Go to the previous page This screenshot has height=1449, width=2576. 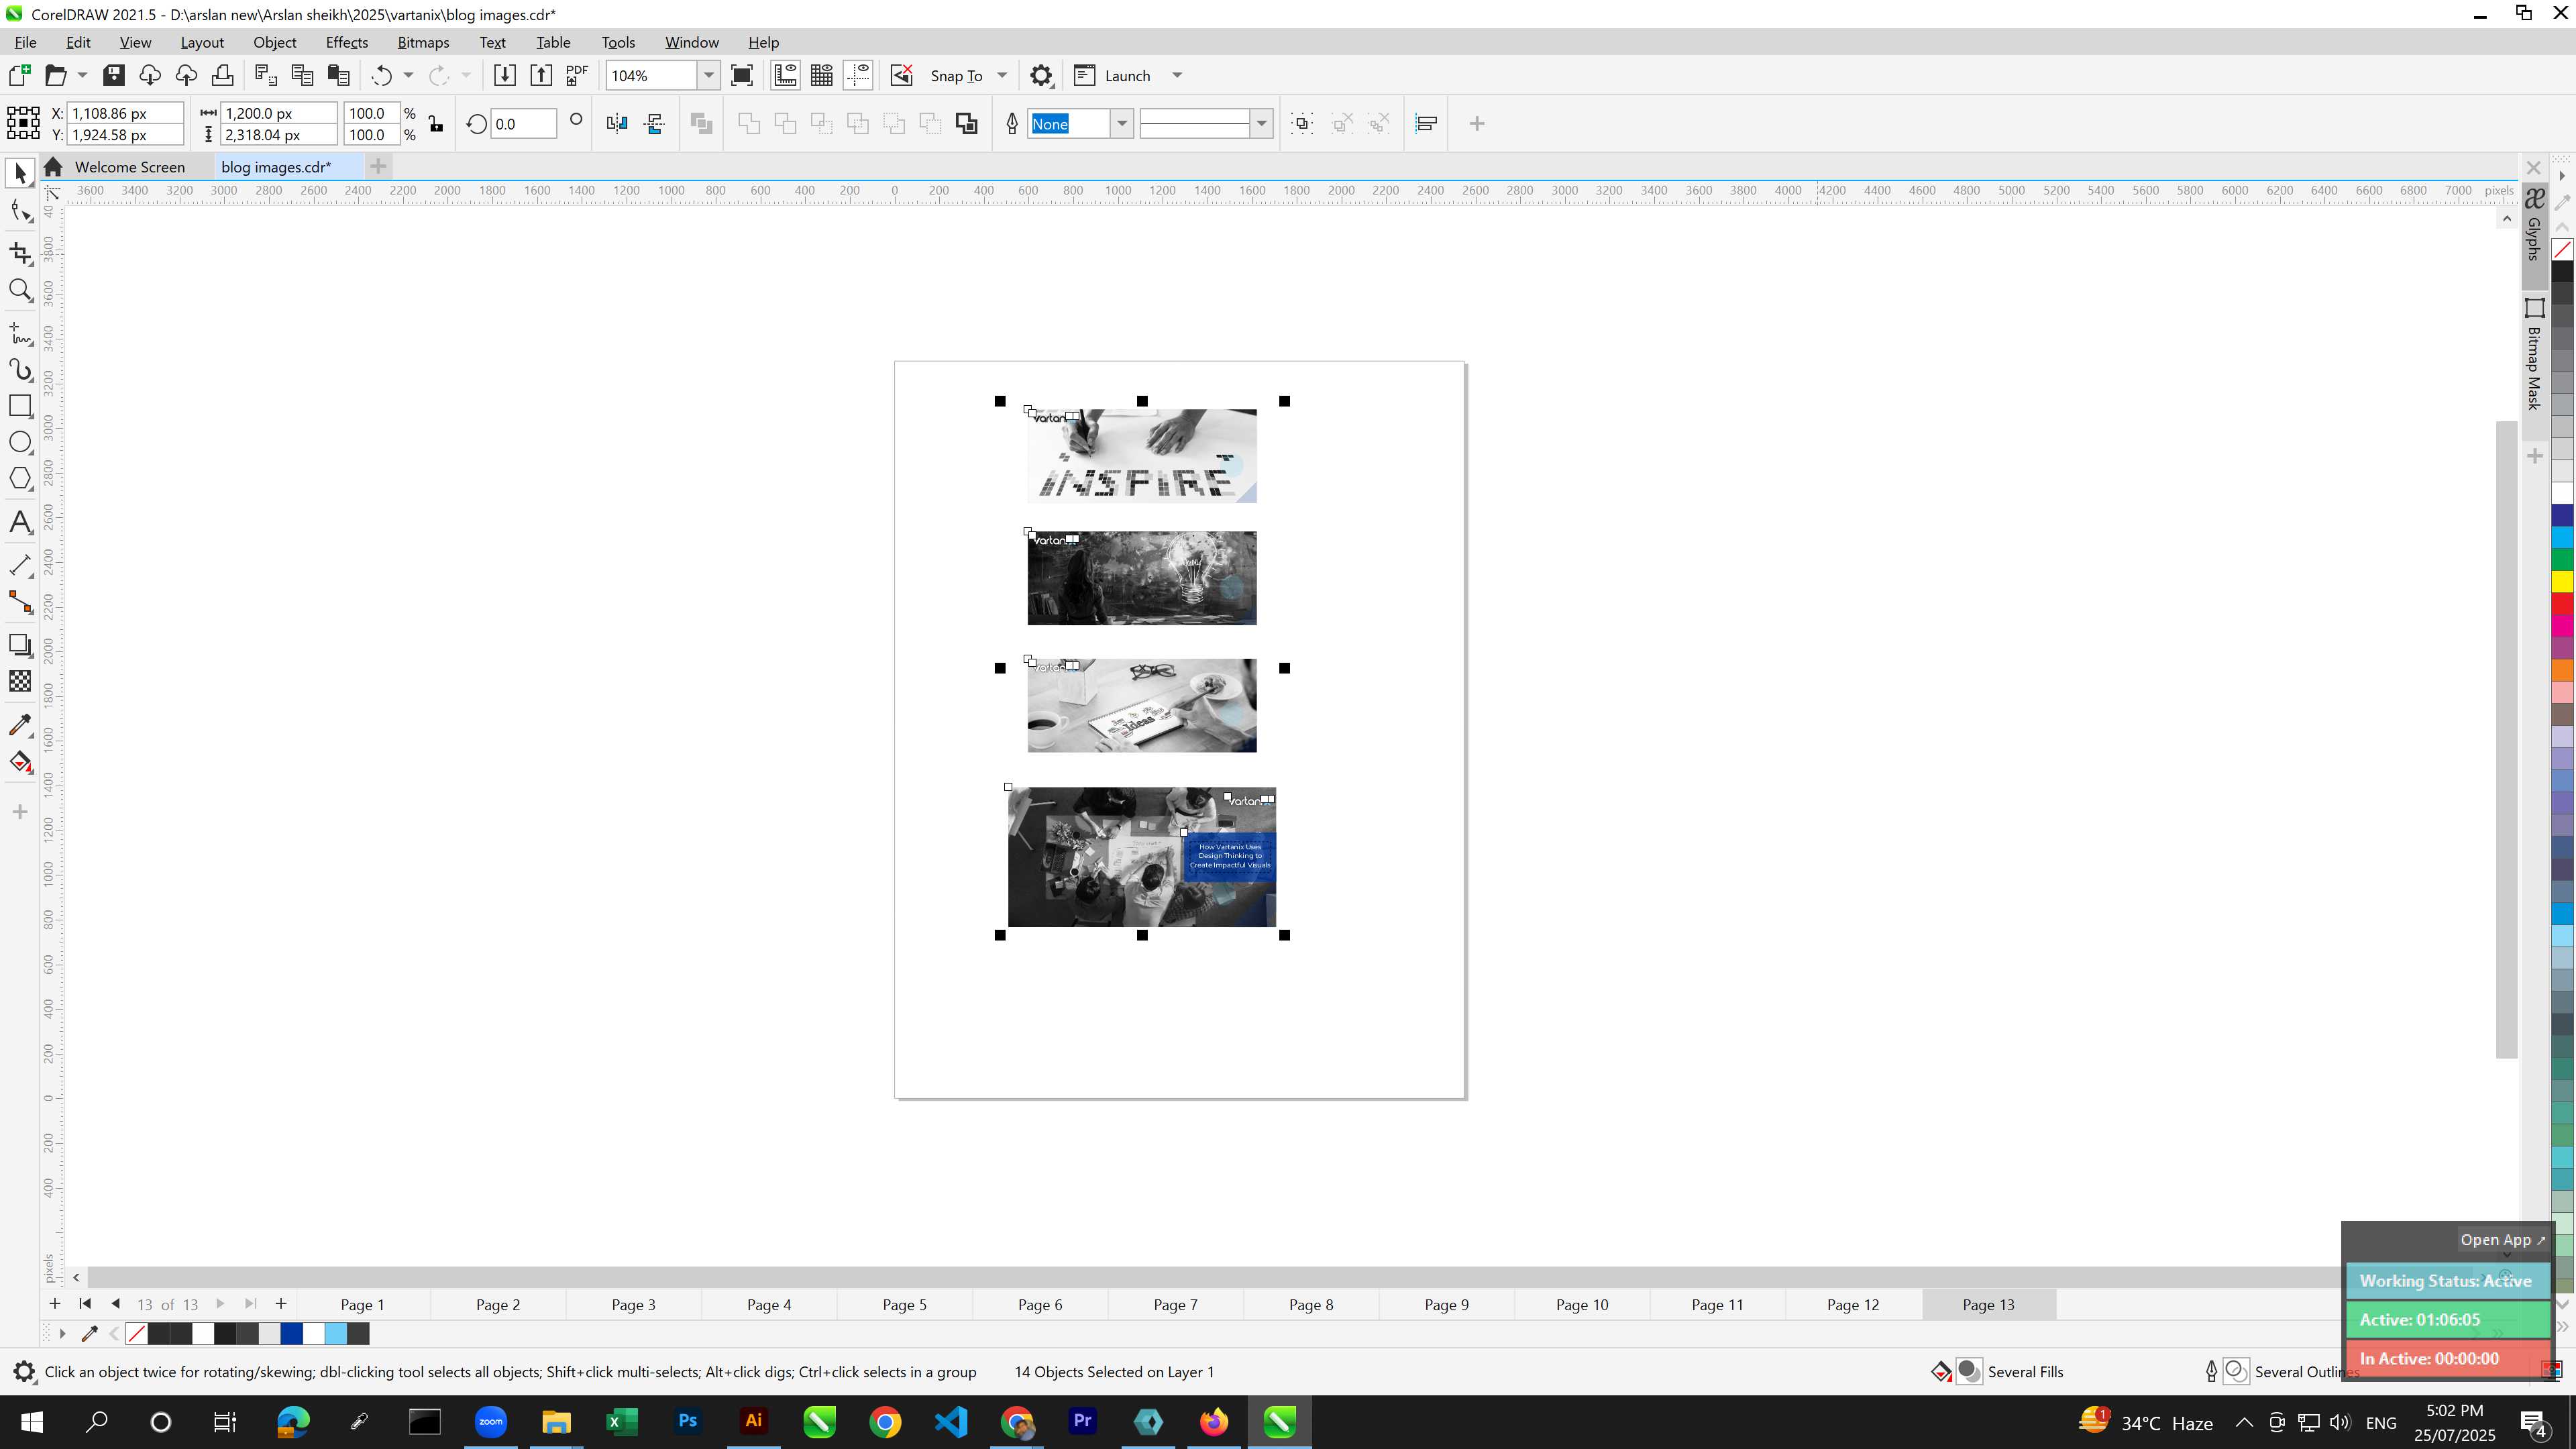(x=116, y=1303)
